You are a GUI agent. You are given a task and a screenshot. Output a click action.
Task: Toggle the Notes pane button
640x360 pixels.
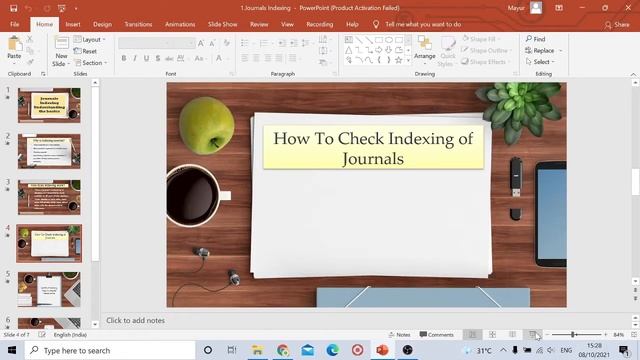click(x=399, y=335)
